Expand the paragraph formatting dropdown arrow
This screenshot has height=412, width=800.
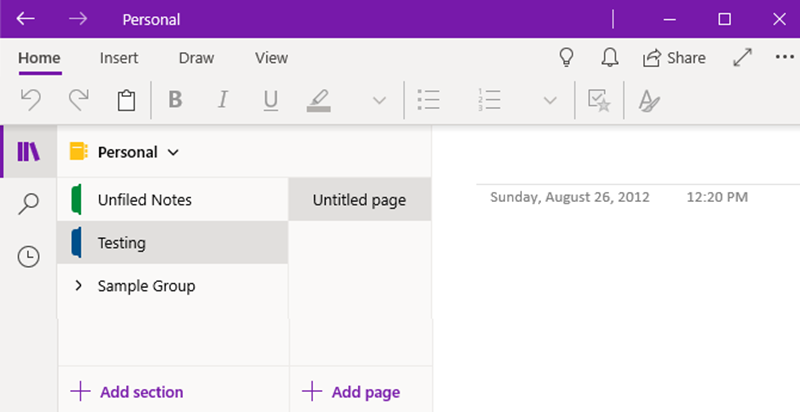(550, 100)
